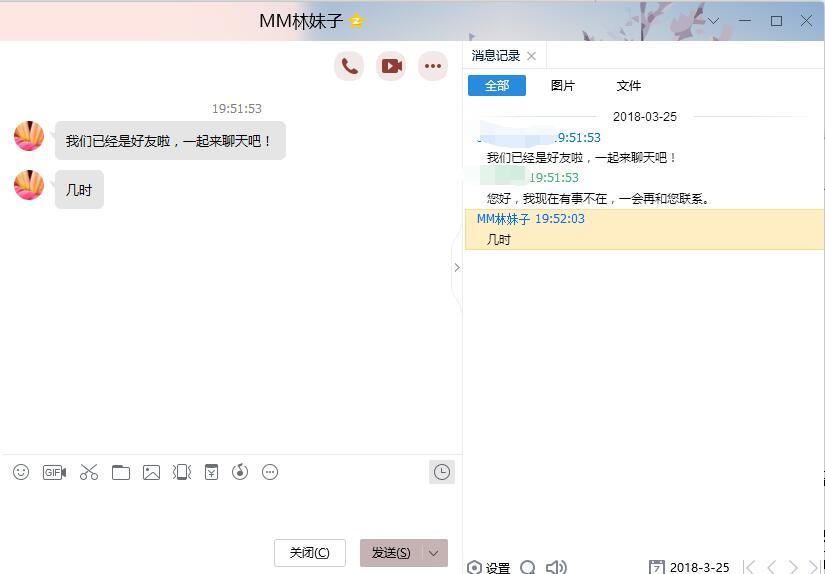
Task: Click the music sharing icon
Action: [x=240, y=472]
